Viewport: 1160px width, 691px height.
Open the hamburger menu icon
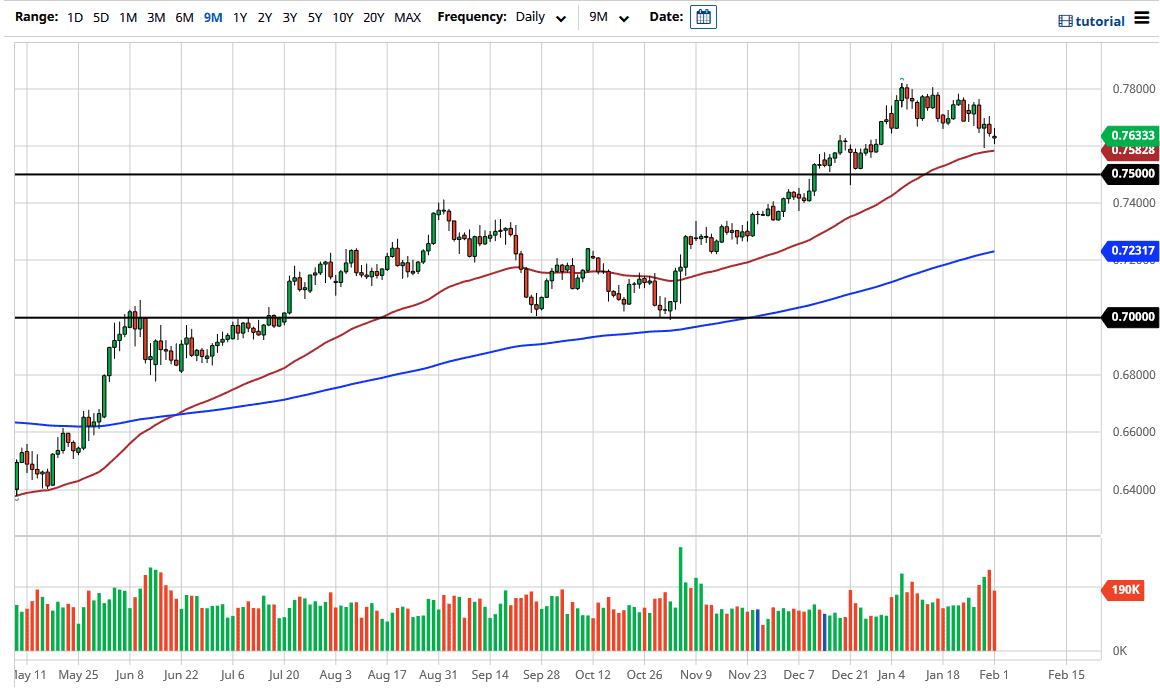tap(1142, 18)
